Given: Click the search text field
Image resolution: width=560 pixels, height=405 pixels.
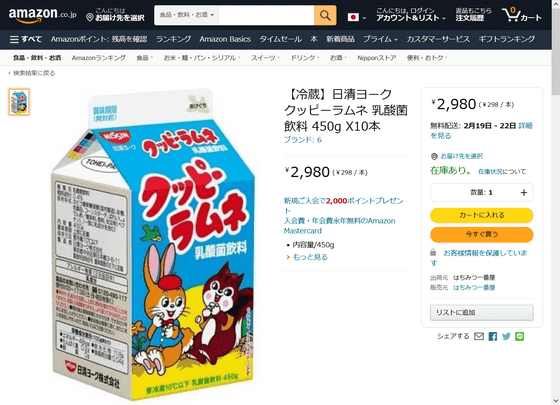Looking at the screenshot, I should point(266,15).
